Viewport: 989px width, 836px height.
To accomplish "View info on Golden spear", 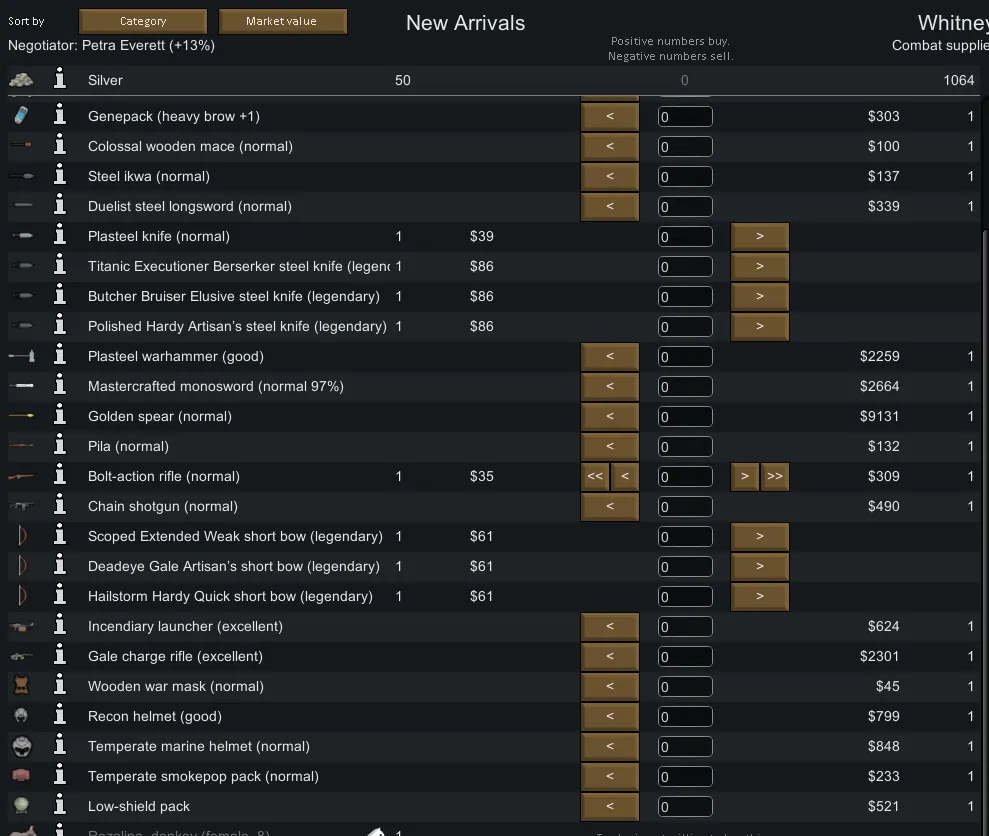I will point(60,416).
